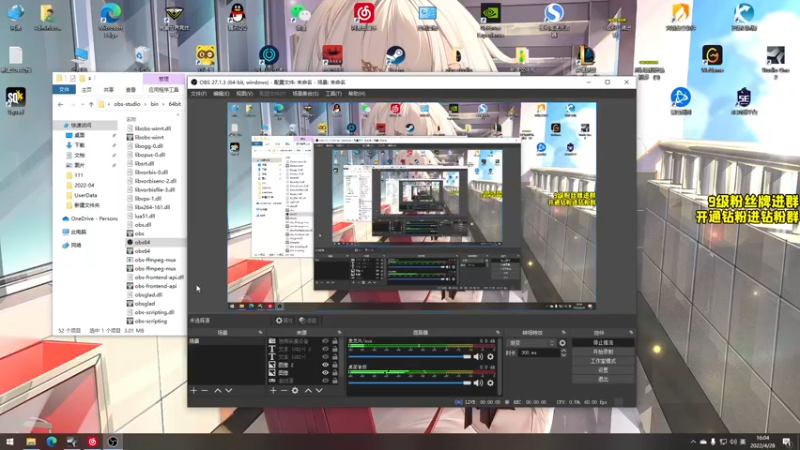Image resolution: width=800 pixels, height=450 pixels.
Task: Click the 开始录制 button
Action: tap(603, 352)
